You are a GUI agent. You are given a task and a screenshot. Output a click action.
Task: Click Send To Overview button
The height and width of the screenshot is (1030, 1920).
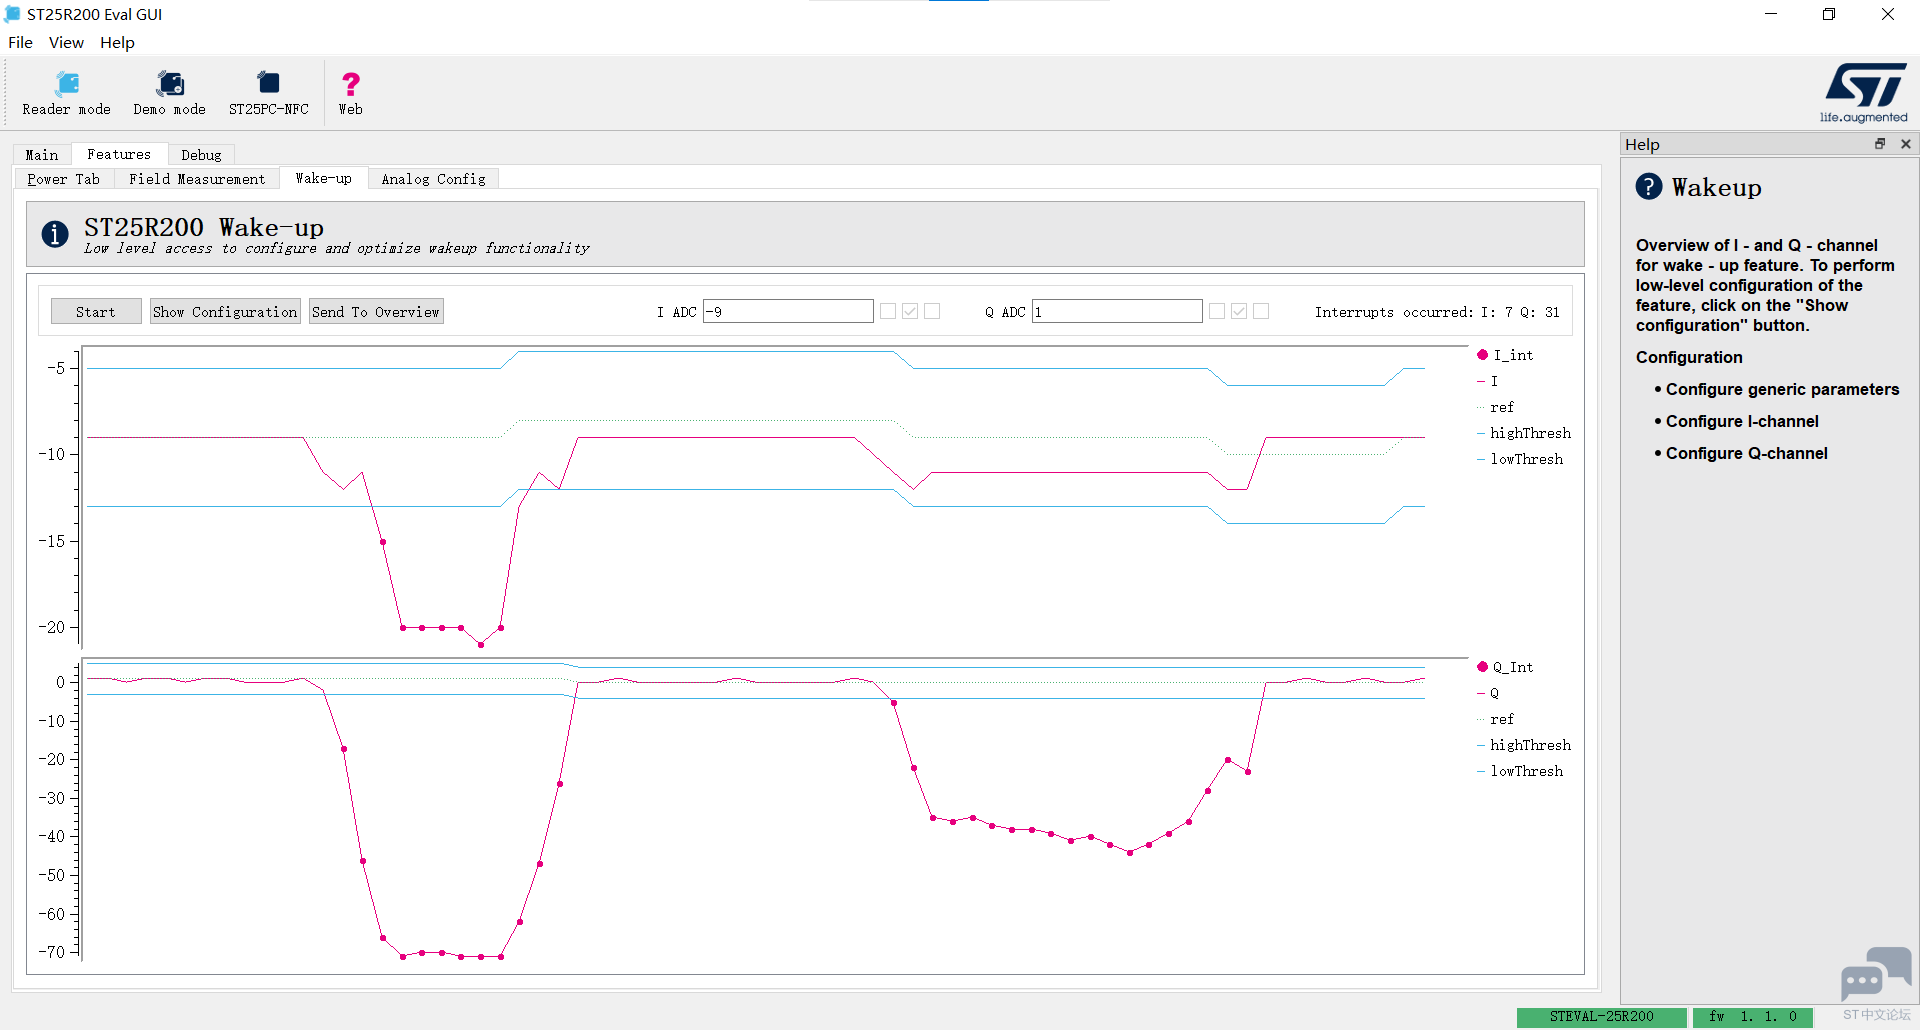point(376,312)
